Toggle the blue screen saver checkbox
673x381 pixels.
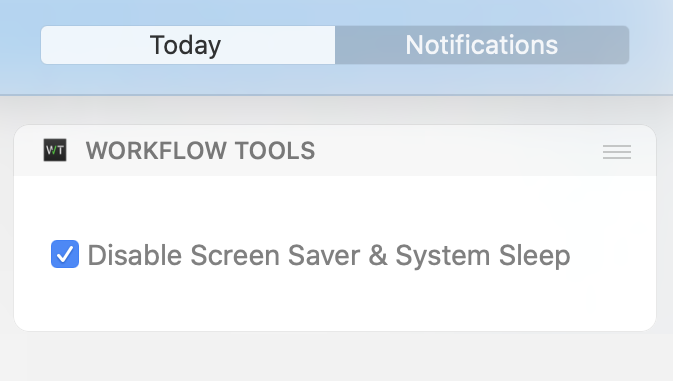coord(65,254)
